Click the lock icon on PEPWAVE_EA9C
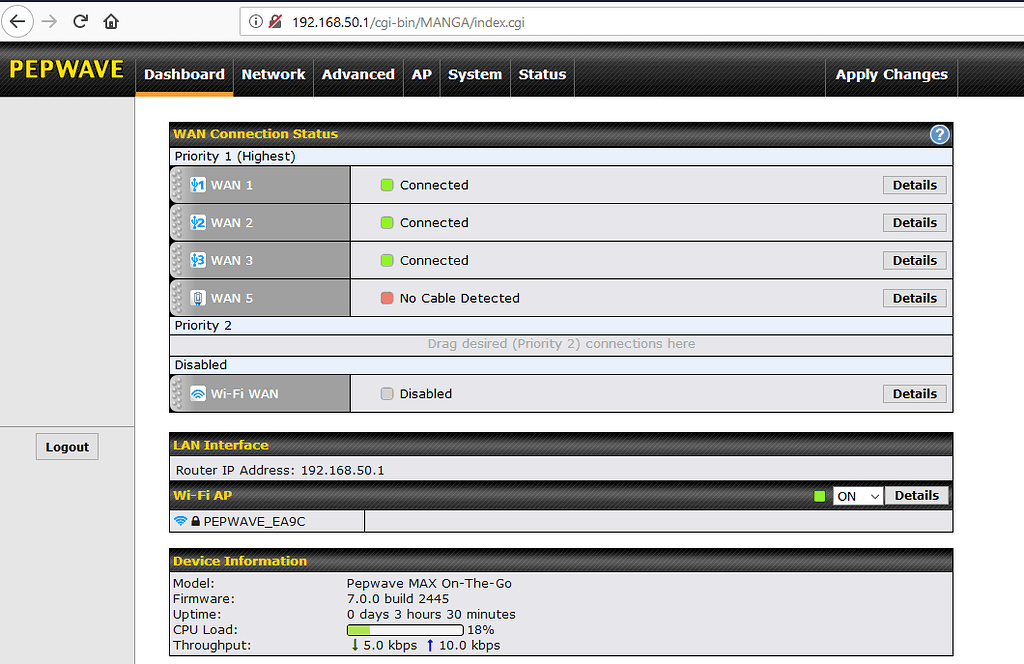Viewport: 1024px width, 664px height. (194, 520)
